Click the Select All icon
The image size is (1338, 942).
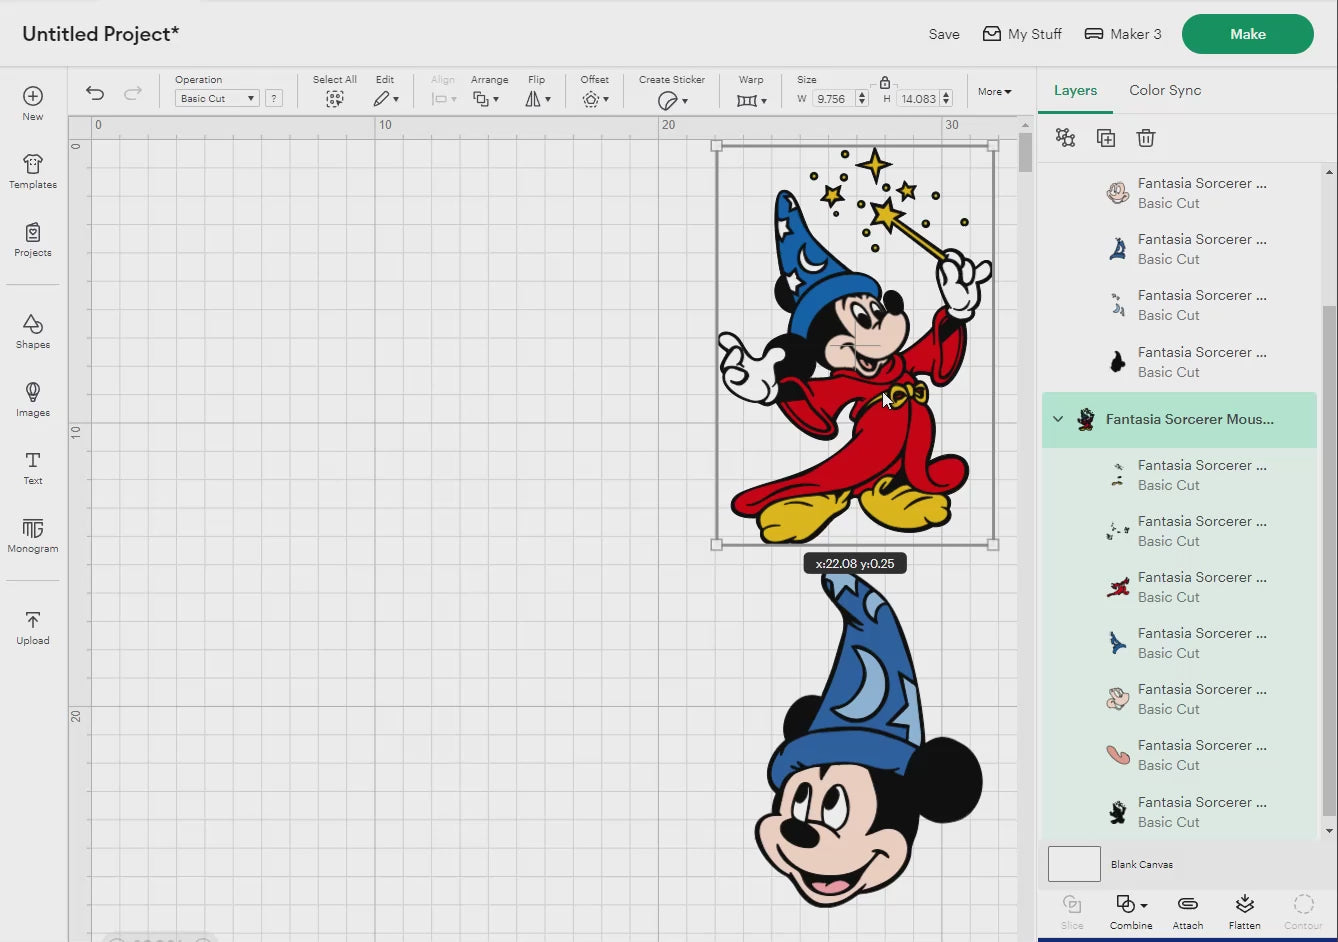tap(334, 99)
